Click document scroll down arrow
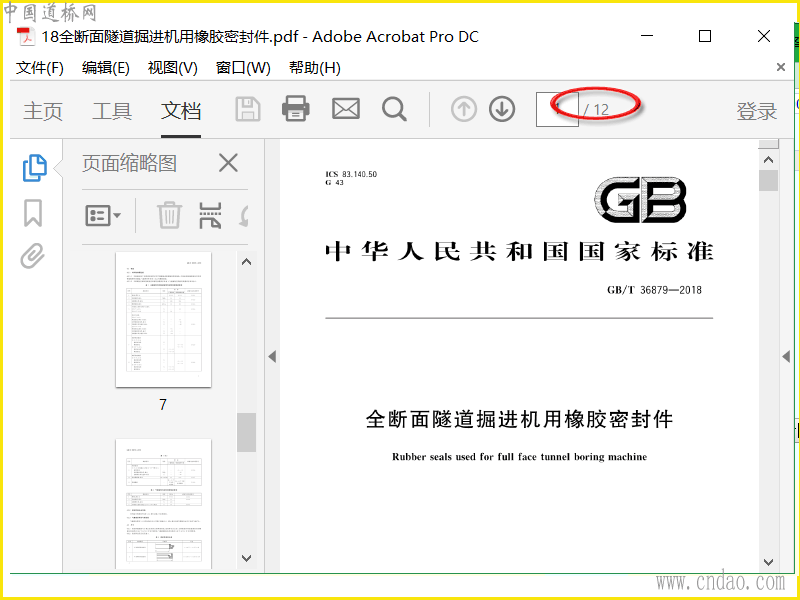This screenshot has height=600, width=800. tap(768, 562)
